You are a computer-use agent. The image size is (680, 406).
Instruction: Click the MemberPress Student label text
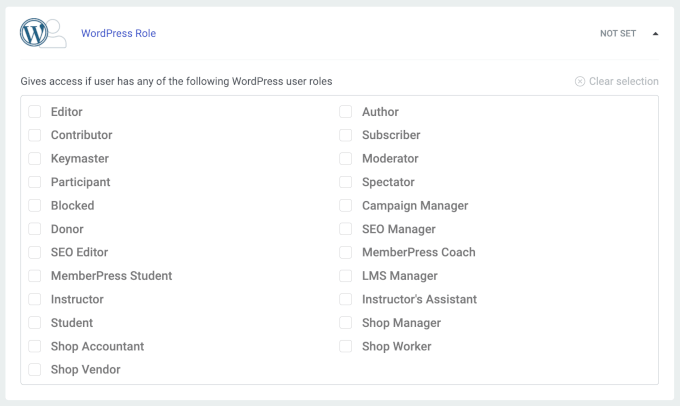point(111,276)
